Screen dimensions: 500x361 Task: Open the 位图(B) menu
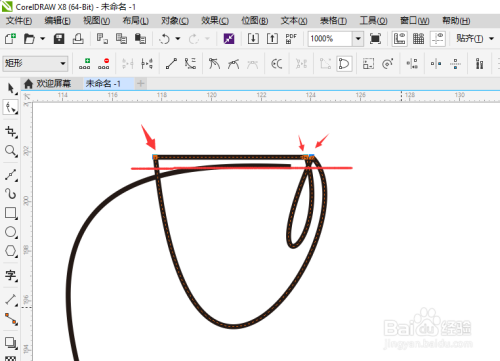(254, 21)
